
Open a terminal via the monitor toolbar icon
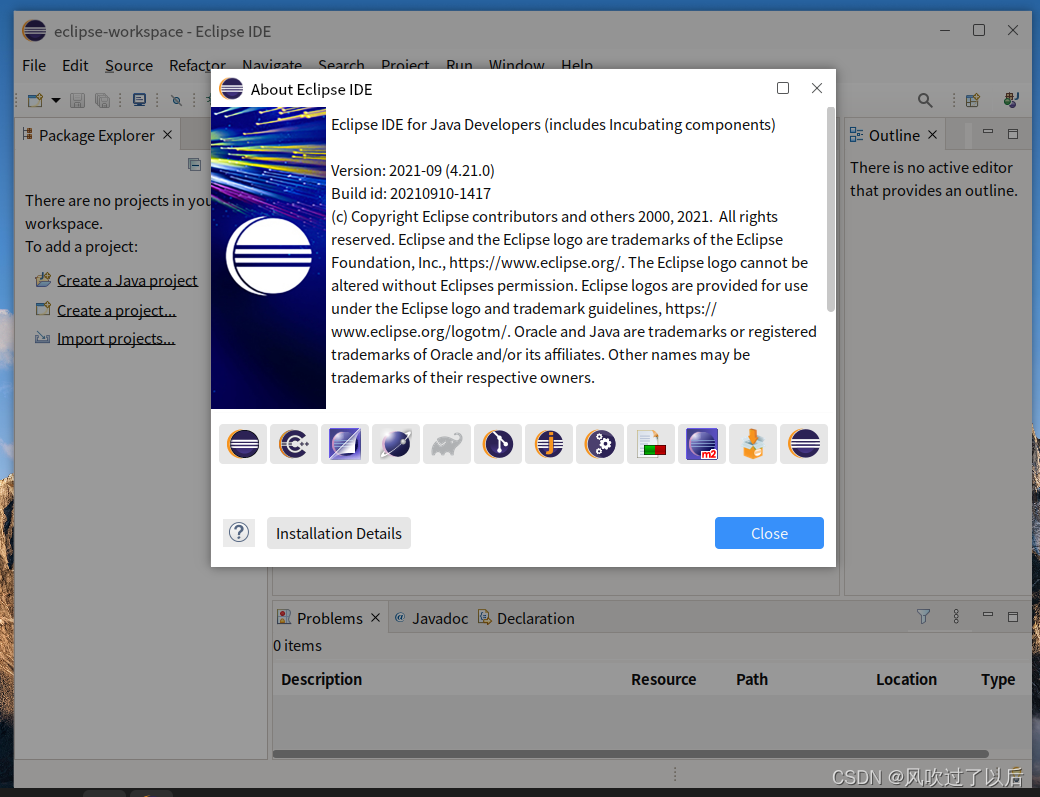pos(139,100)
